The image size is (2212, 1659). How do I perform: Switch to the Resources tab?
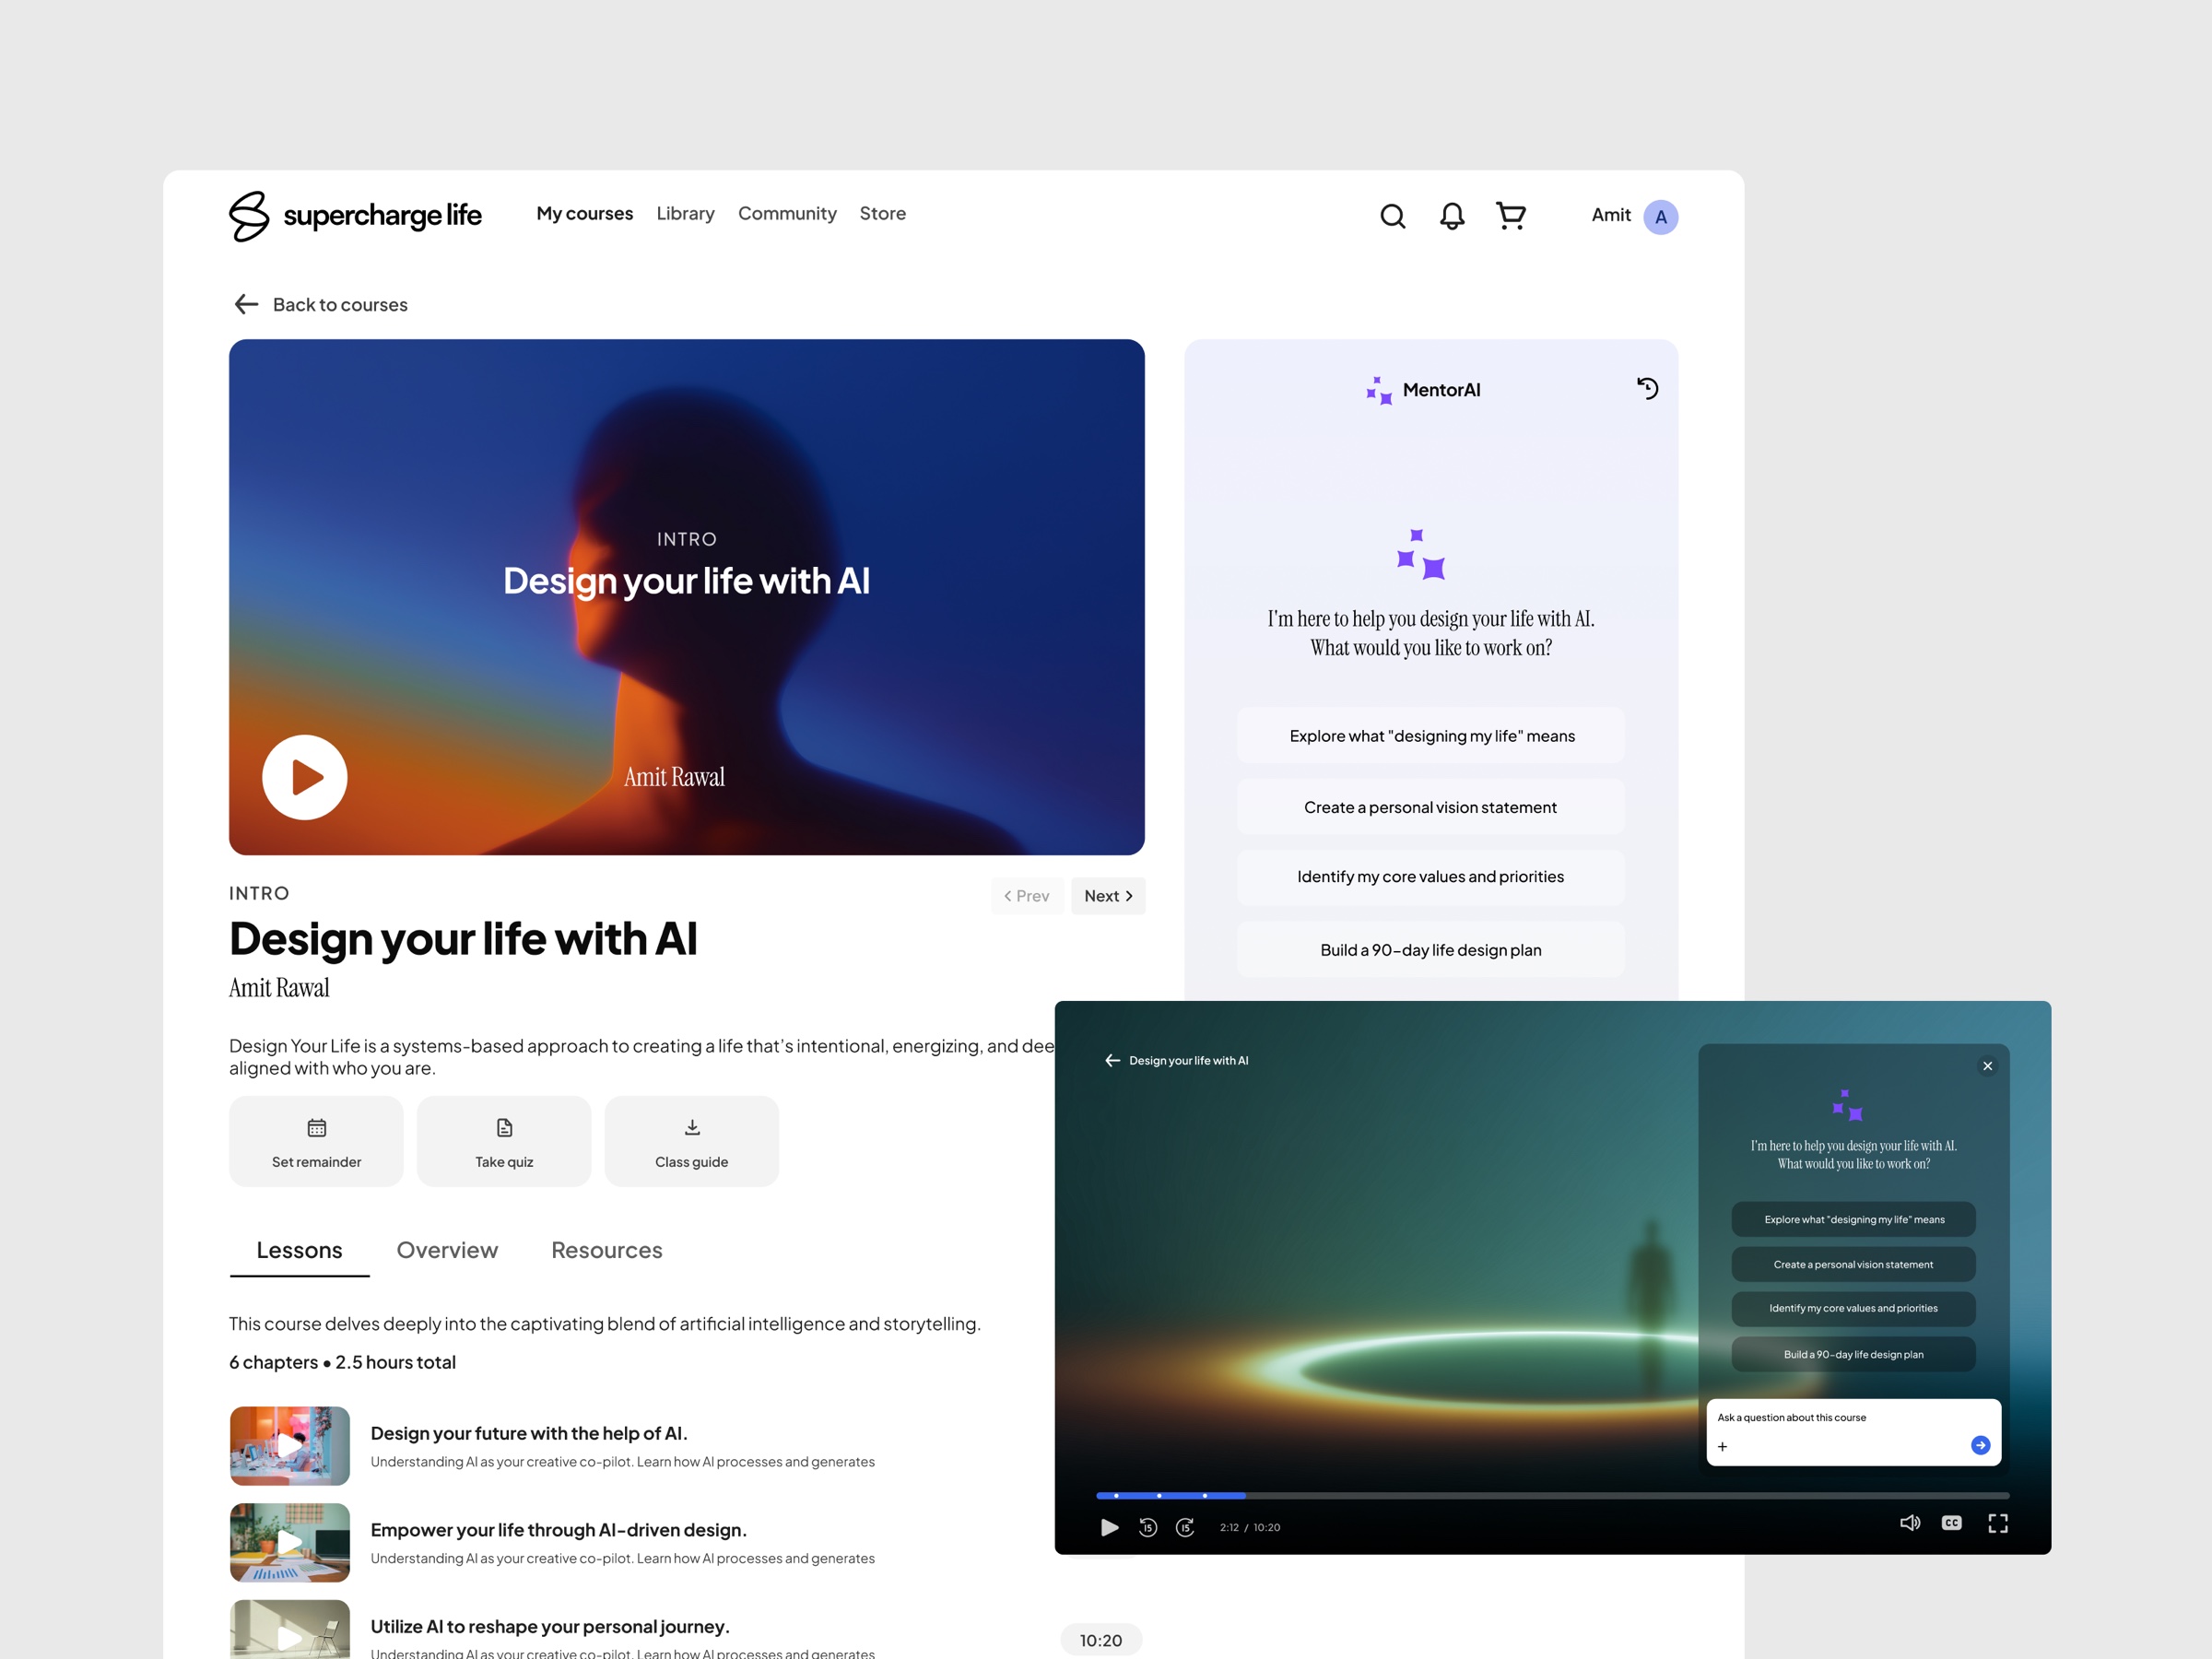607,1251
